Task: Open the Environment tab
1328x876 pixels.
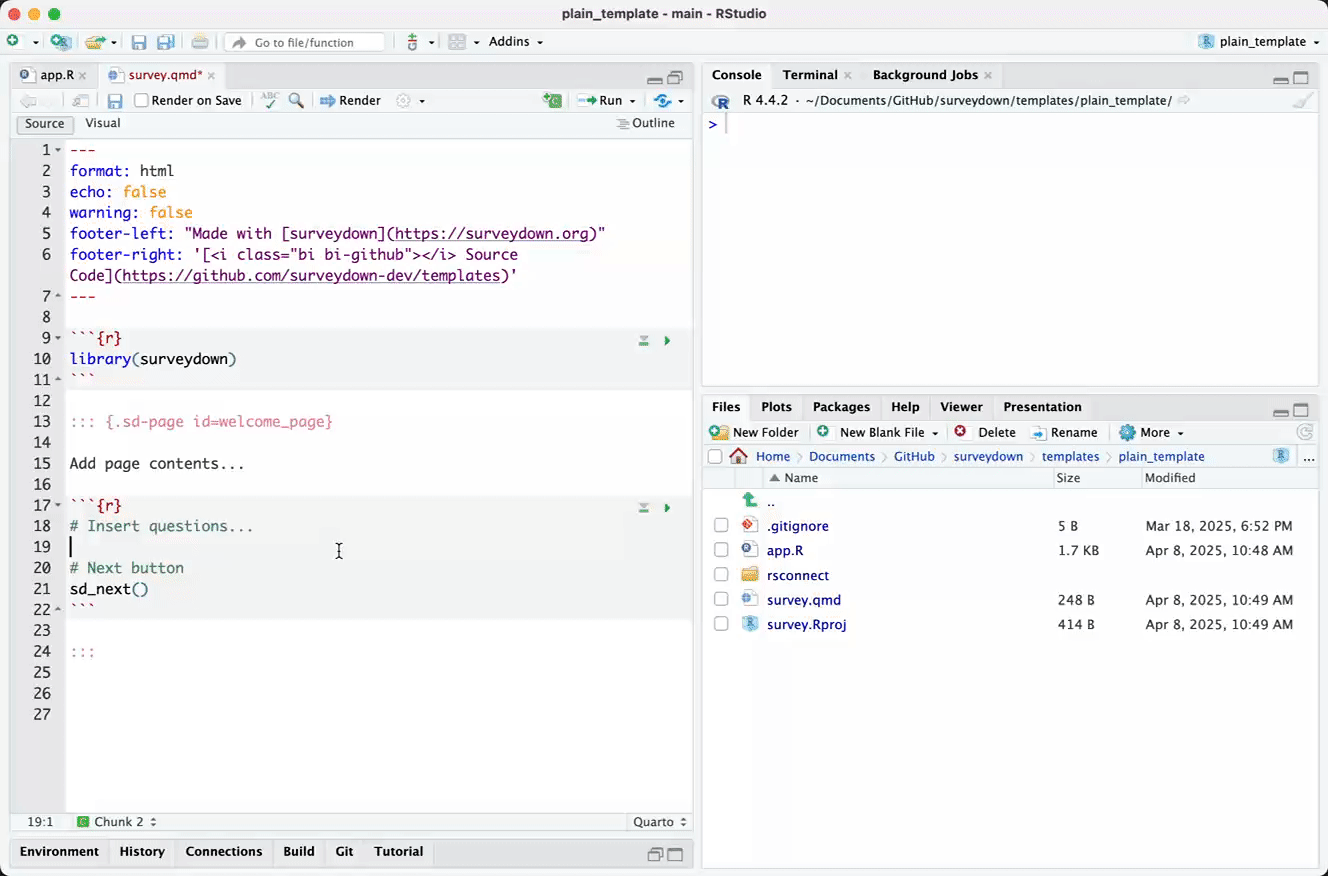Action: [x=59, y=852]
